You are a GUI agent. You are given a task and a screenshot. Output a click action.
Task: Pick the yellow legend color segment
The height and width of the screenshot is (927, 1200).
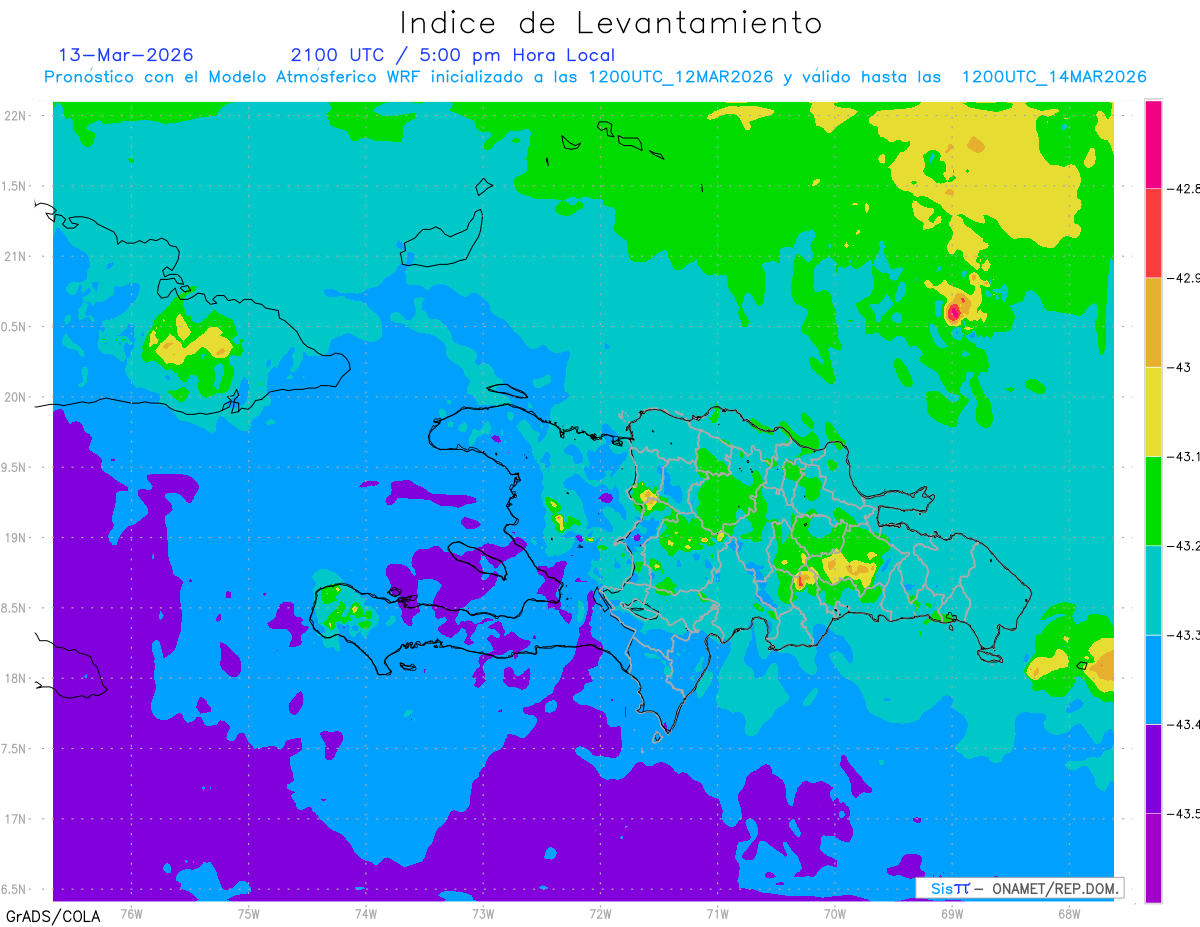pos(1153,411)
